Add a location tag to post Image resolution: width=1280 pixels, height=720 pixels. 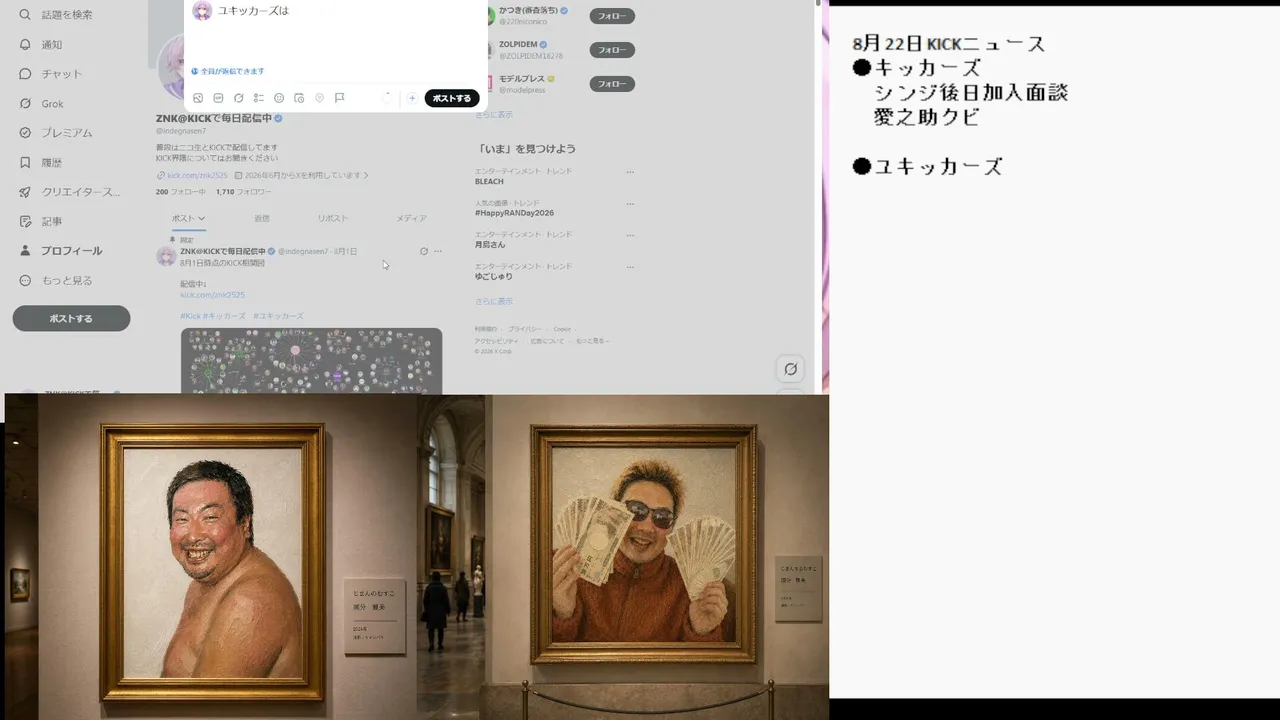tap(319, 98)
